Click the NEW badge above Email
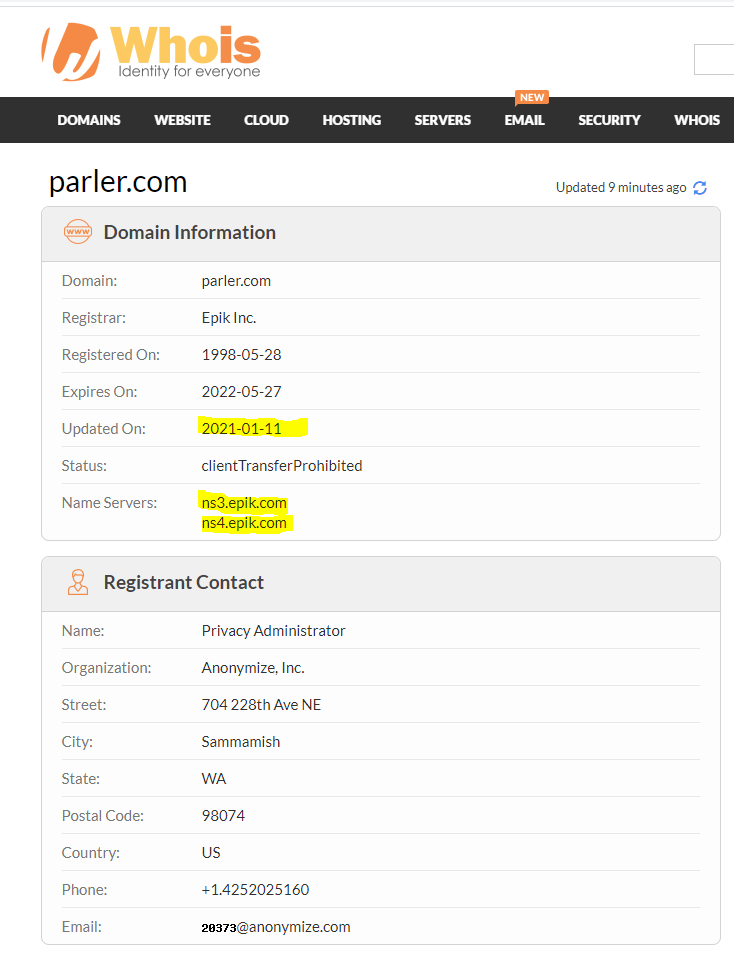This screenshot has width=734, height=953. 532,97
